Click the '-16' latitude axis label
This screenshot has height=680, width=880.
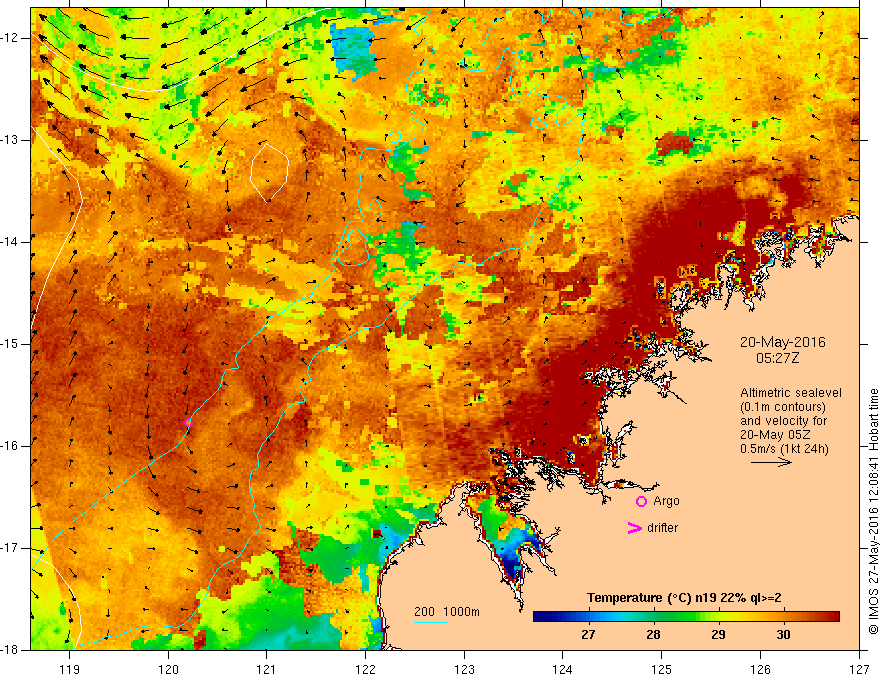click(x=10, y=446)
